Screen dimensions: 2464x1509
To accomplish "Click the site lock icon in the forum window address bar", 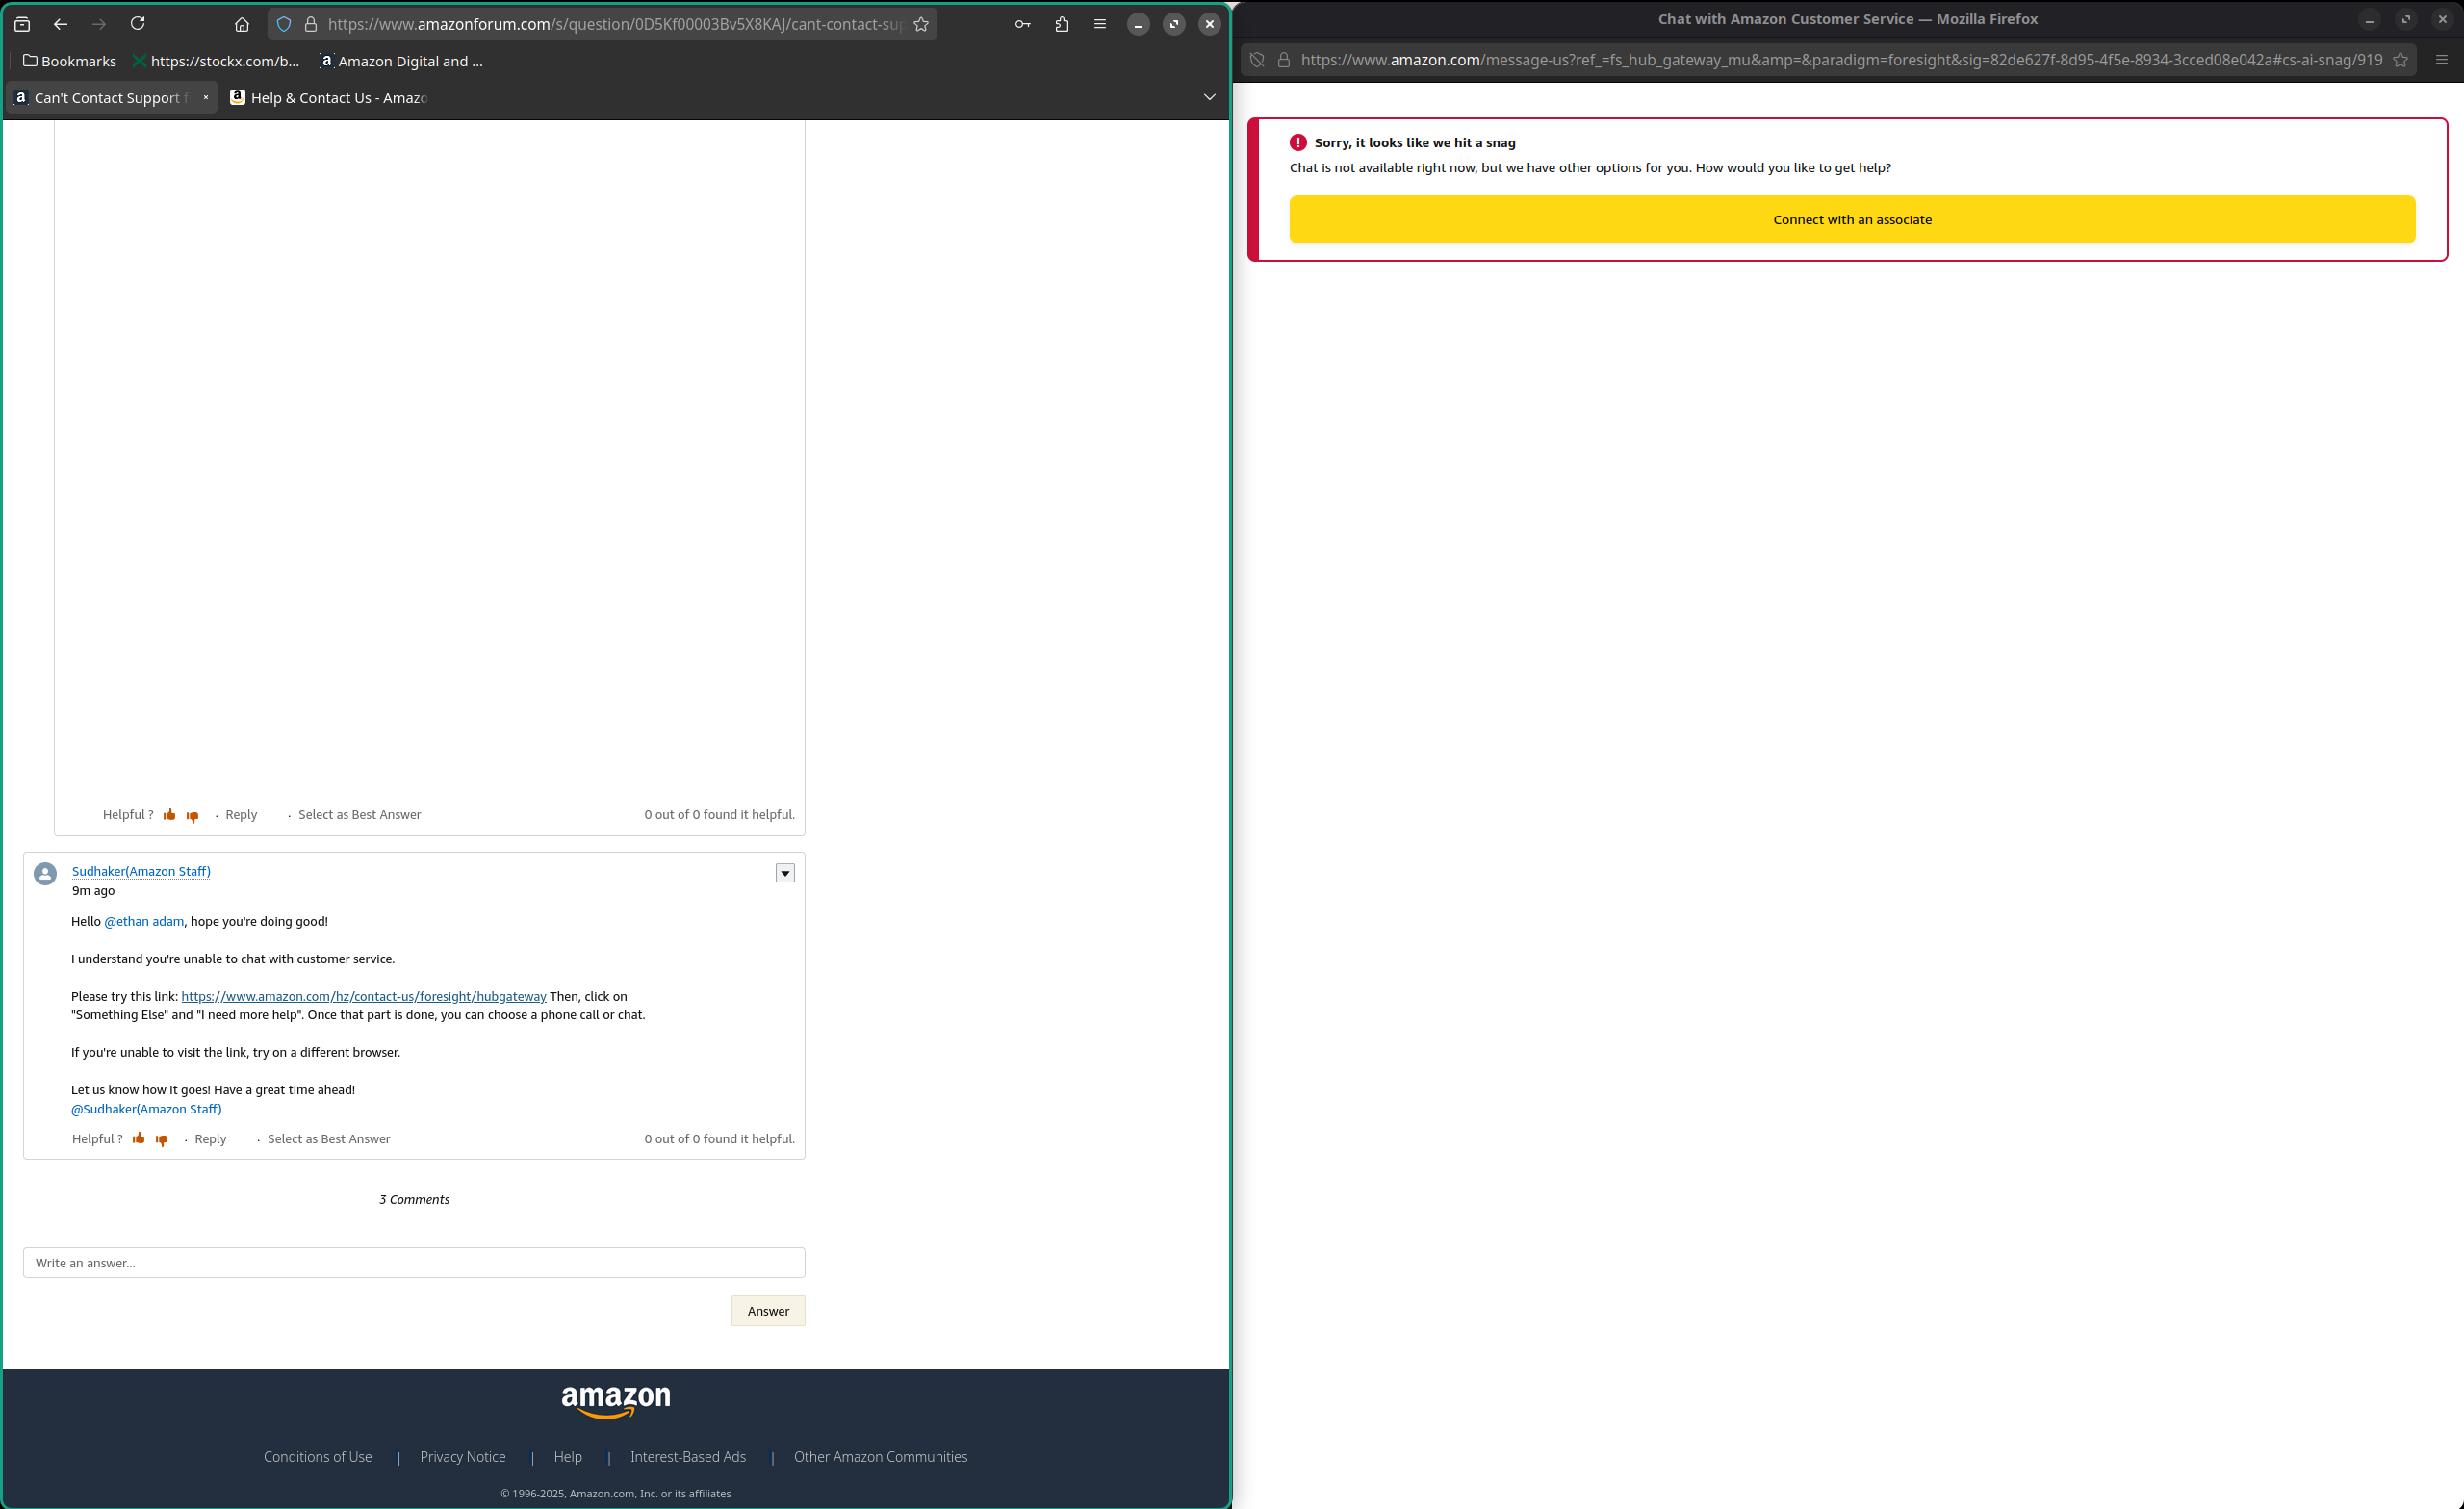I will [x=311, y=24].
